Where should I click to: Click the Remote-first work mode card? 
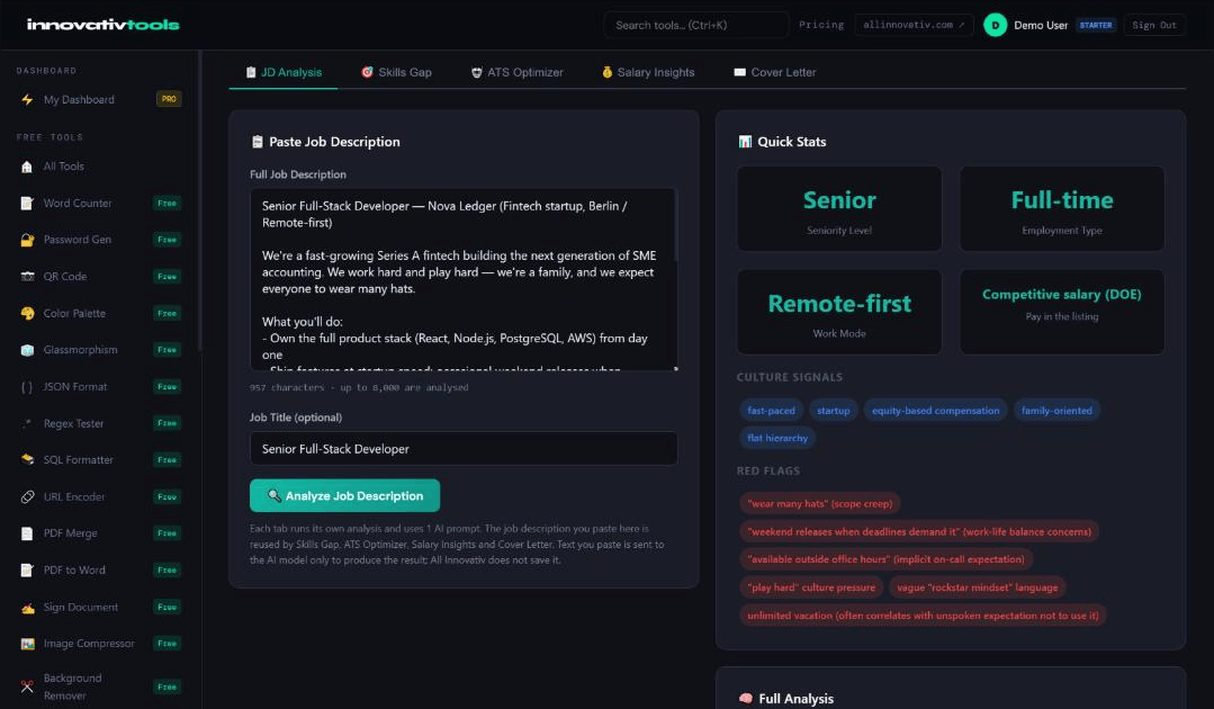[840, 312]
